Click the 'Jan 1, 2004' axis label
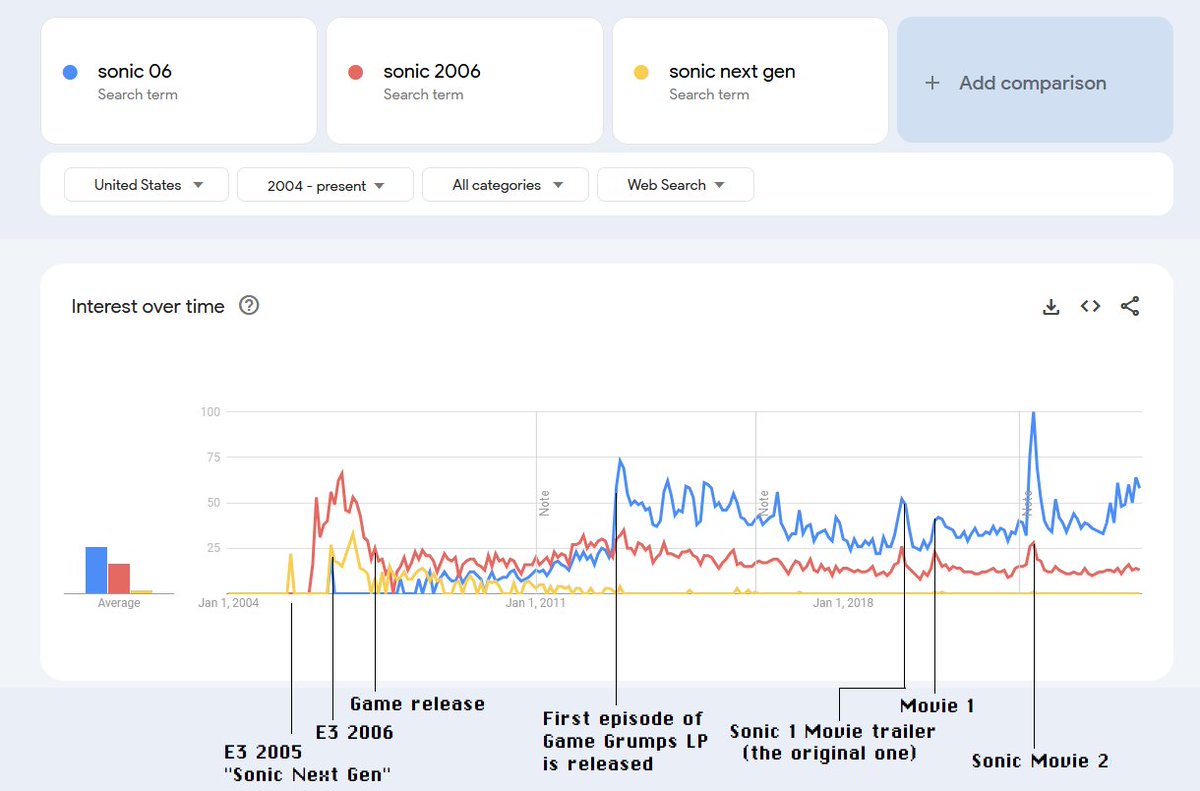The image size is (1200, 791). coord(228,603)
